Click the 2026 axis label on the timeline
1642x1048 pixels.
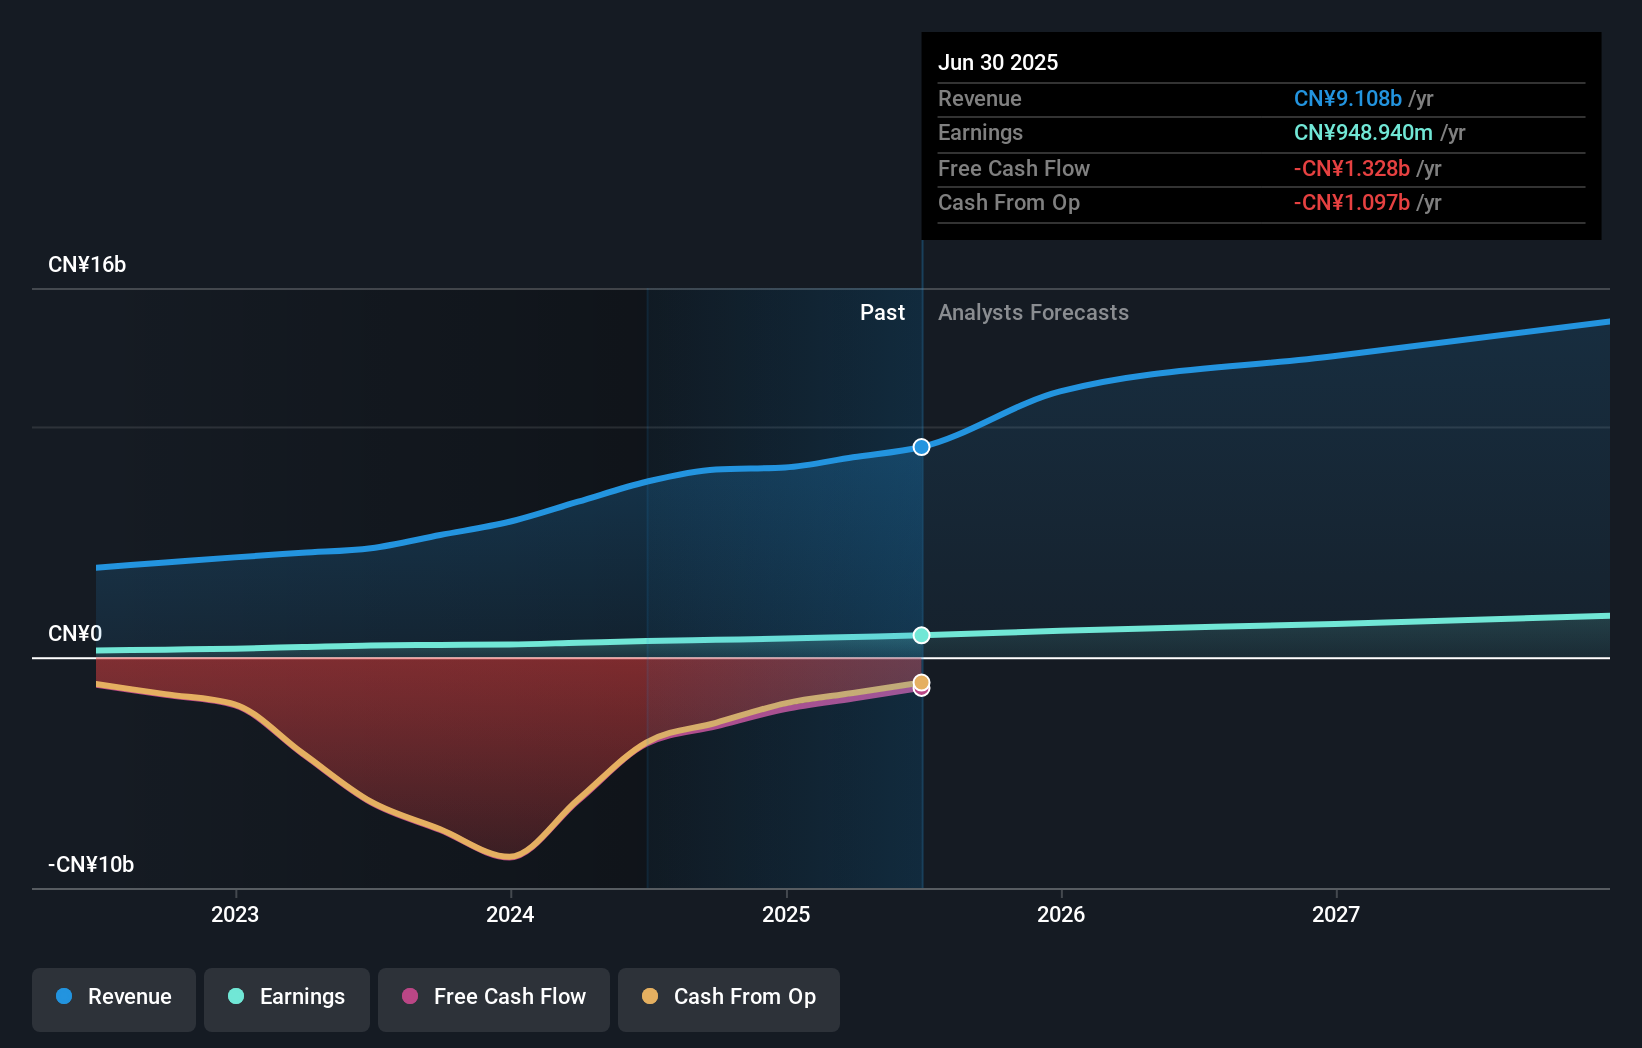pyautogui.click(x=1062, y=913)
